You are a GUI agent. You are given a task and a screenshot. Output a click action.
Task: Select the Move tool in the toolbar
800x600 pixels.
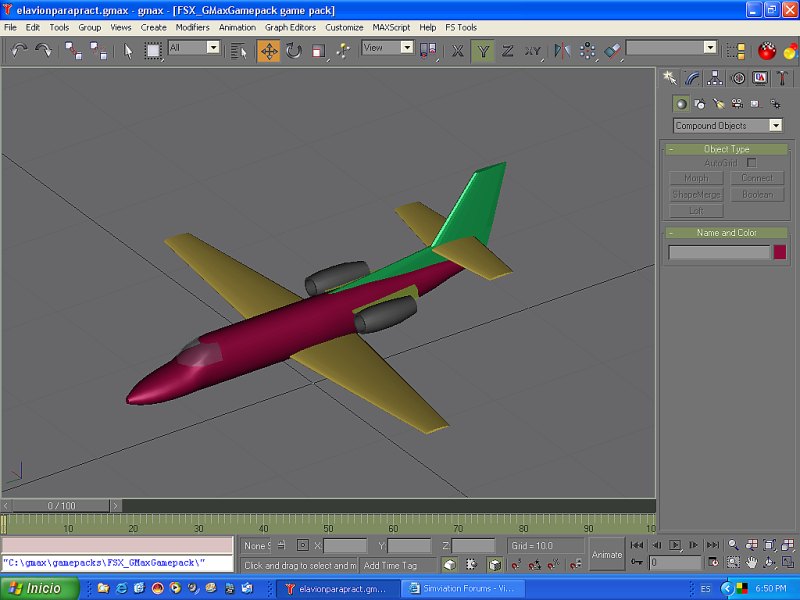[269, 50]
